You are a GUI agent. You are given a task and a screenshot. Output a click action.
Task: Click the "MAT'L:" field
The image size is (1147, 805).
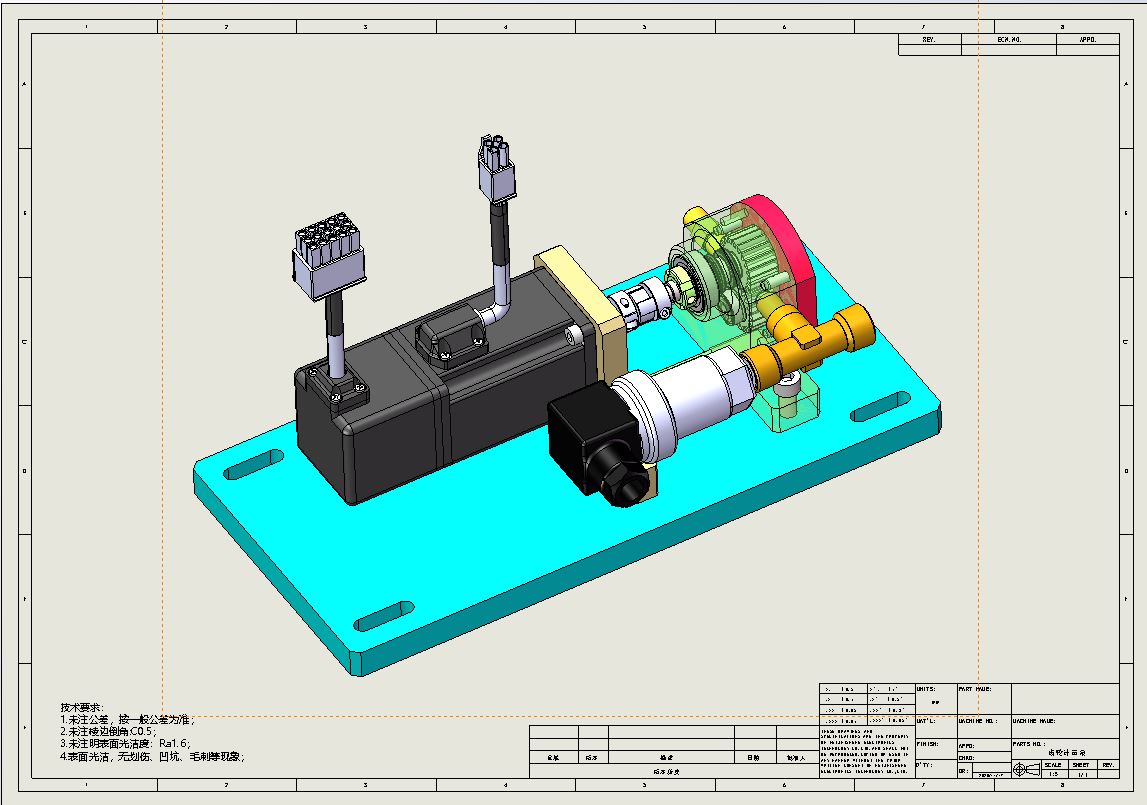[936, 727]
